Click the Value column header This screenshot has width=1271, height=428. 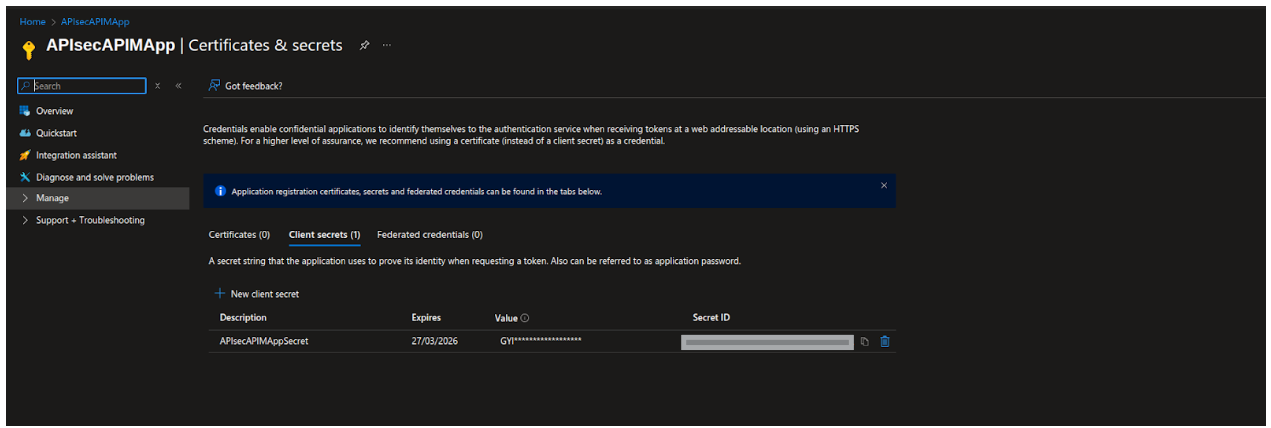tap(506, 318)
